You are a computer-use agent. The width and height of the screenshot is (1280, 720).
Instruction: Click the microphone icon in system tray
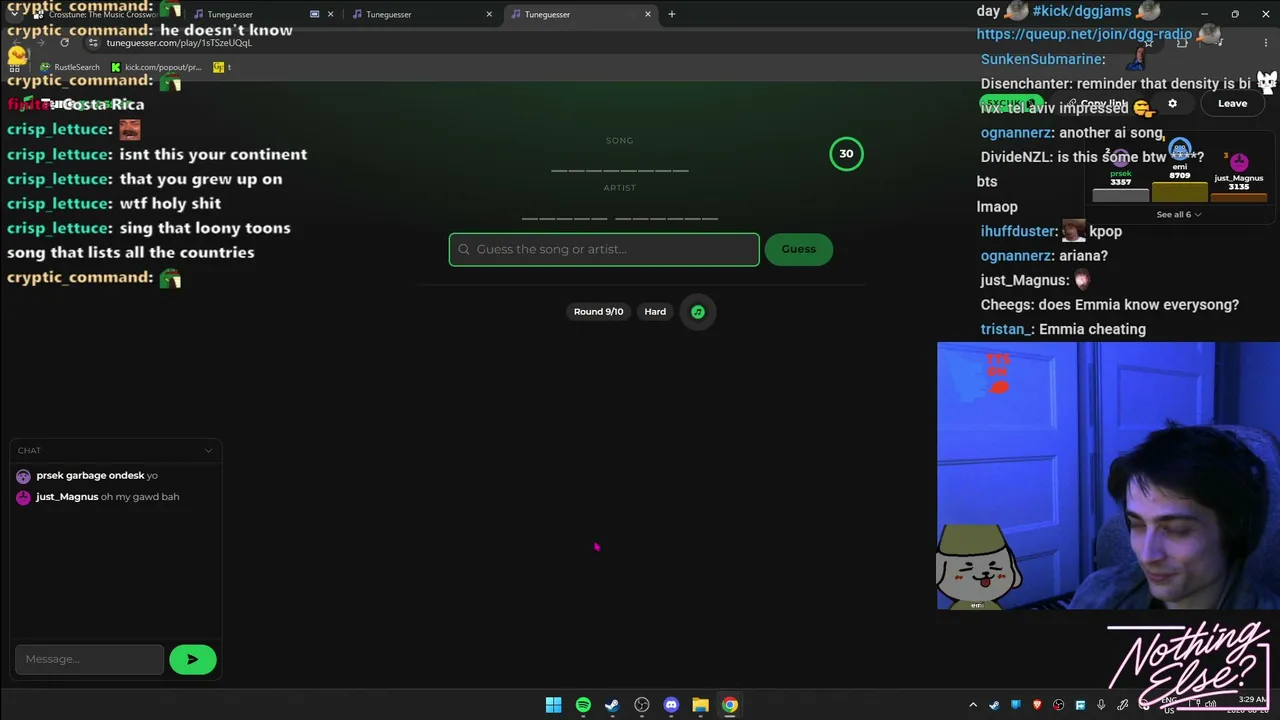point(1101,705)
